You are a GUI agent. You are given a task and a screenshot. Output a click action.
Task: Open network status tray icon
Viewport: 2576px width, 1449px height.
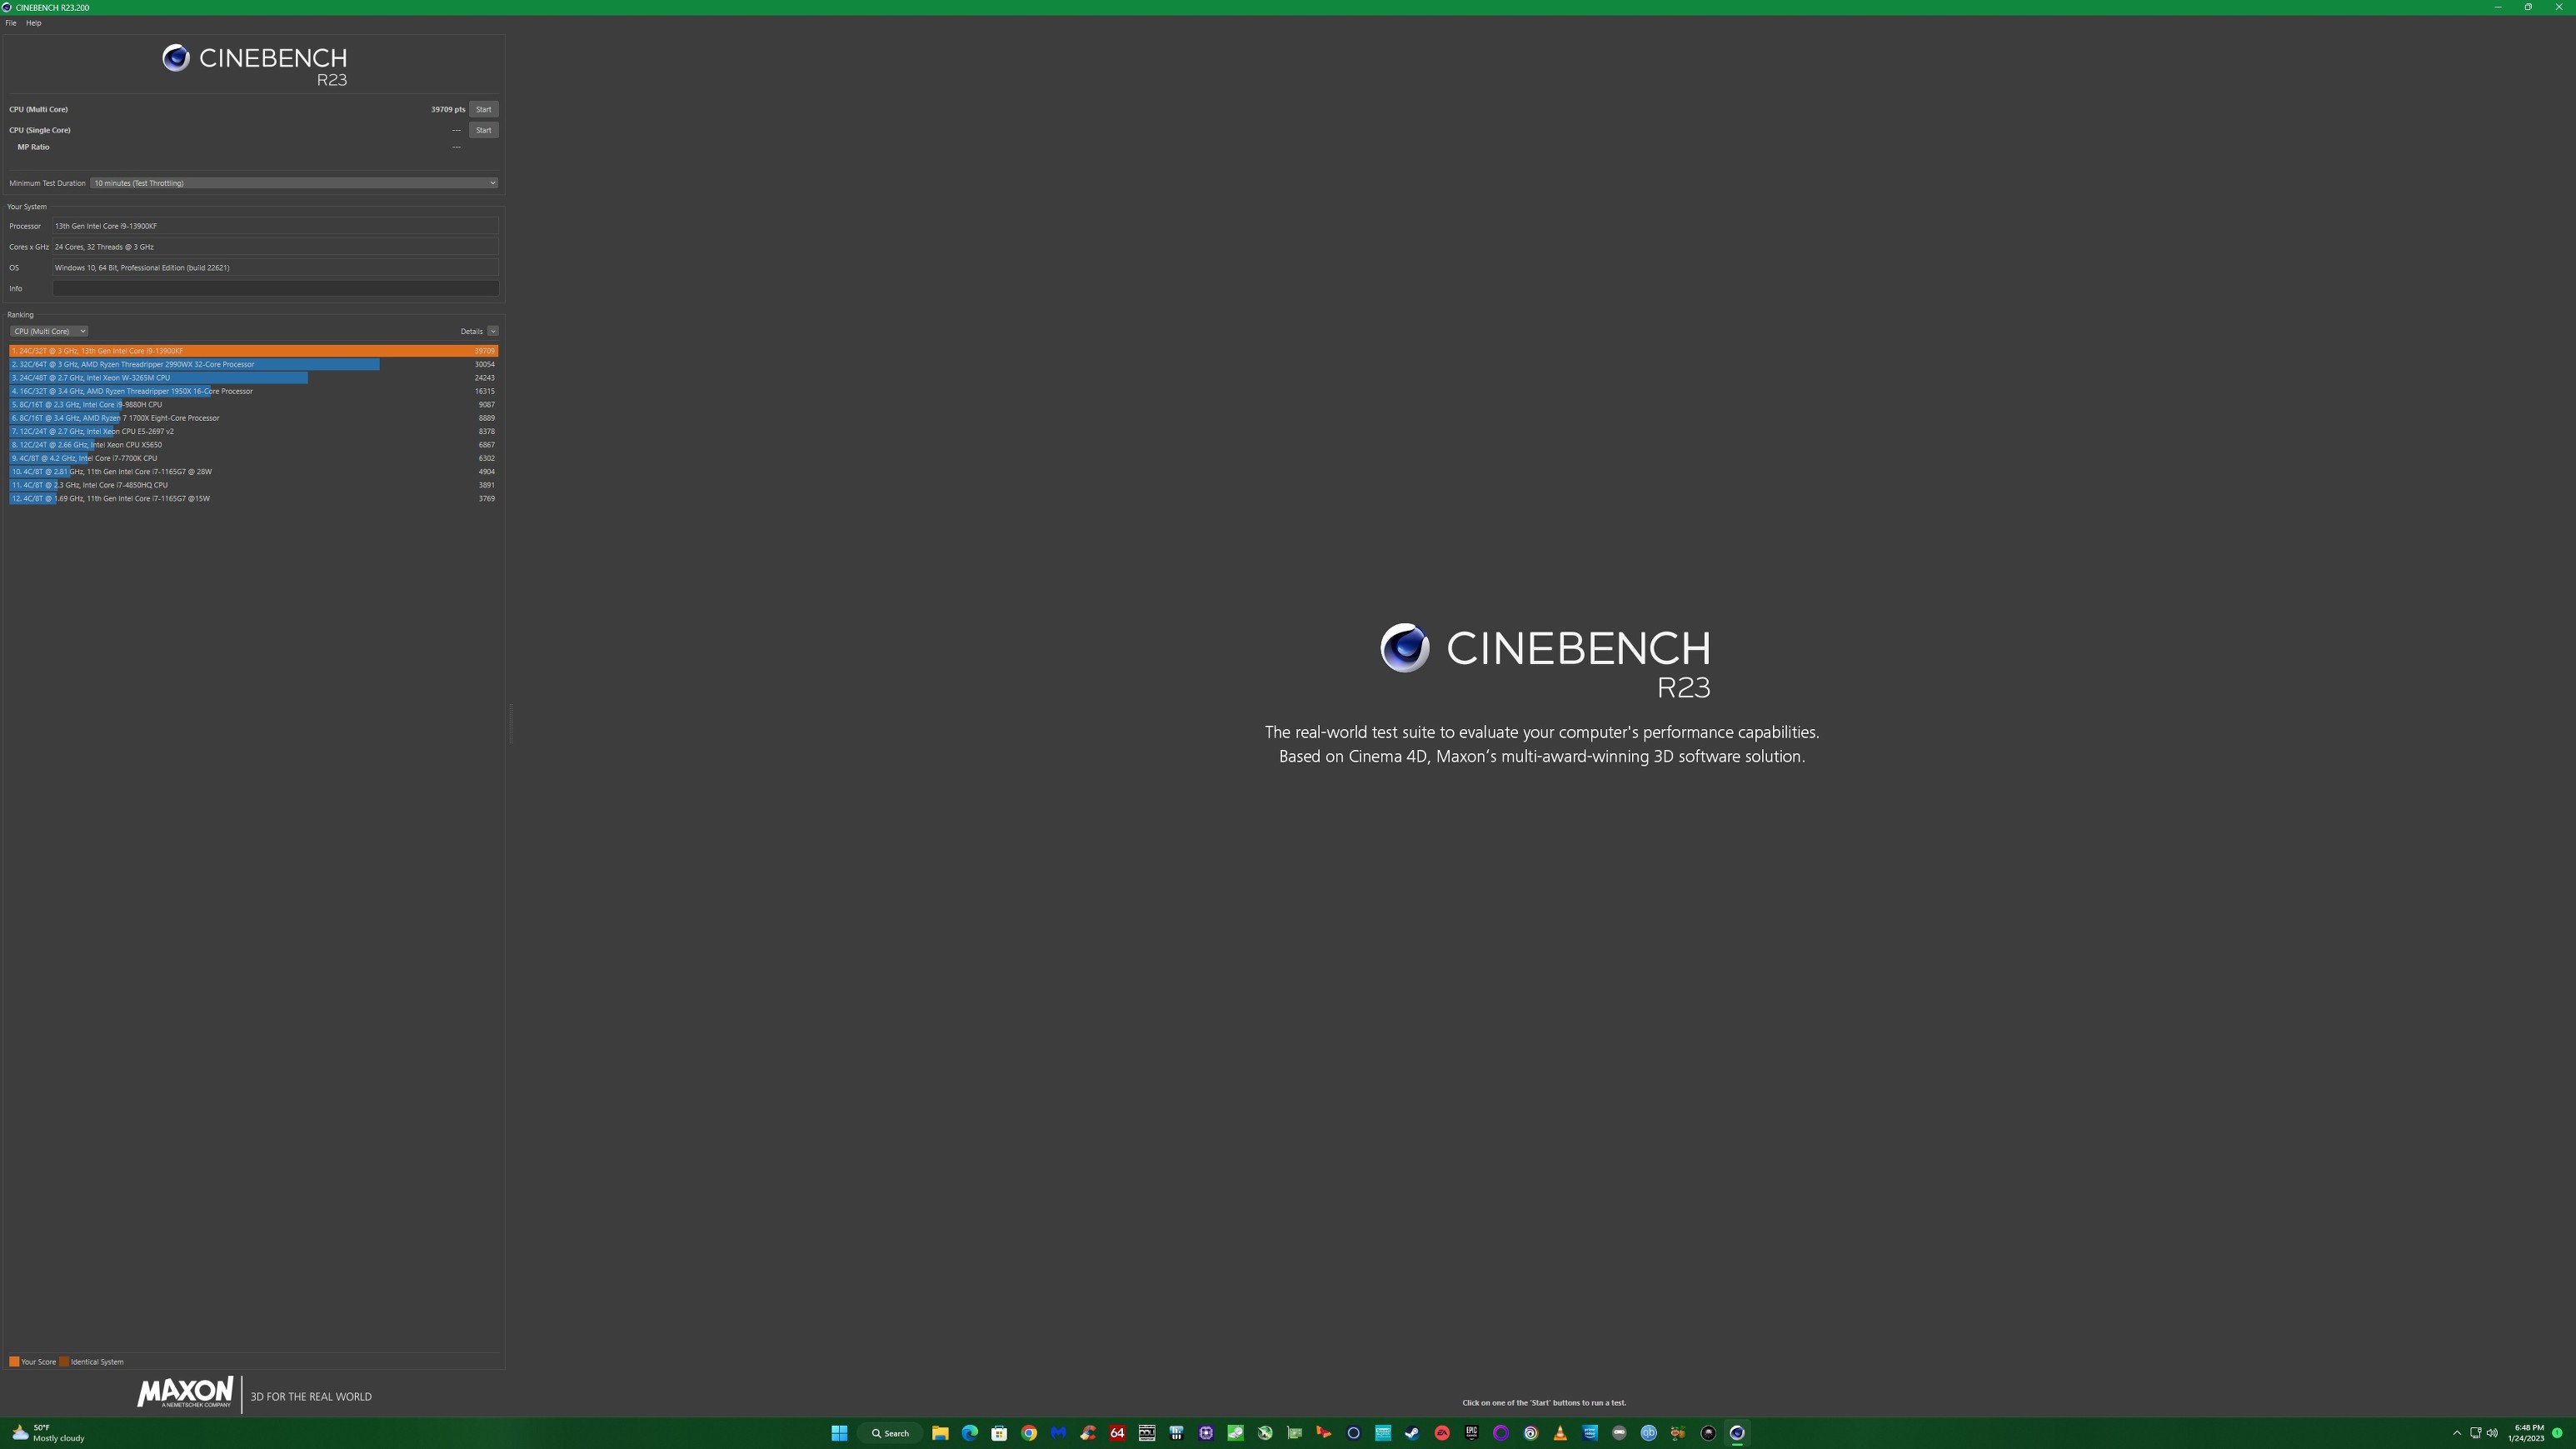click(x=2475, y=1433)
